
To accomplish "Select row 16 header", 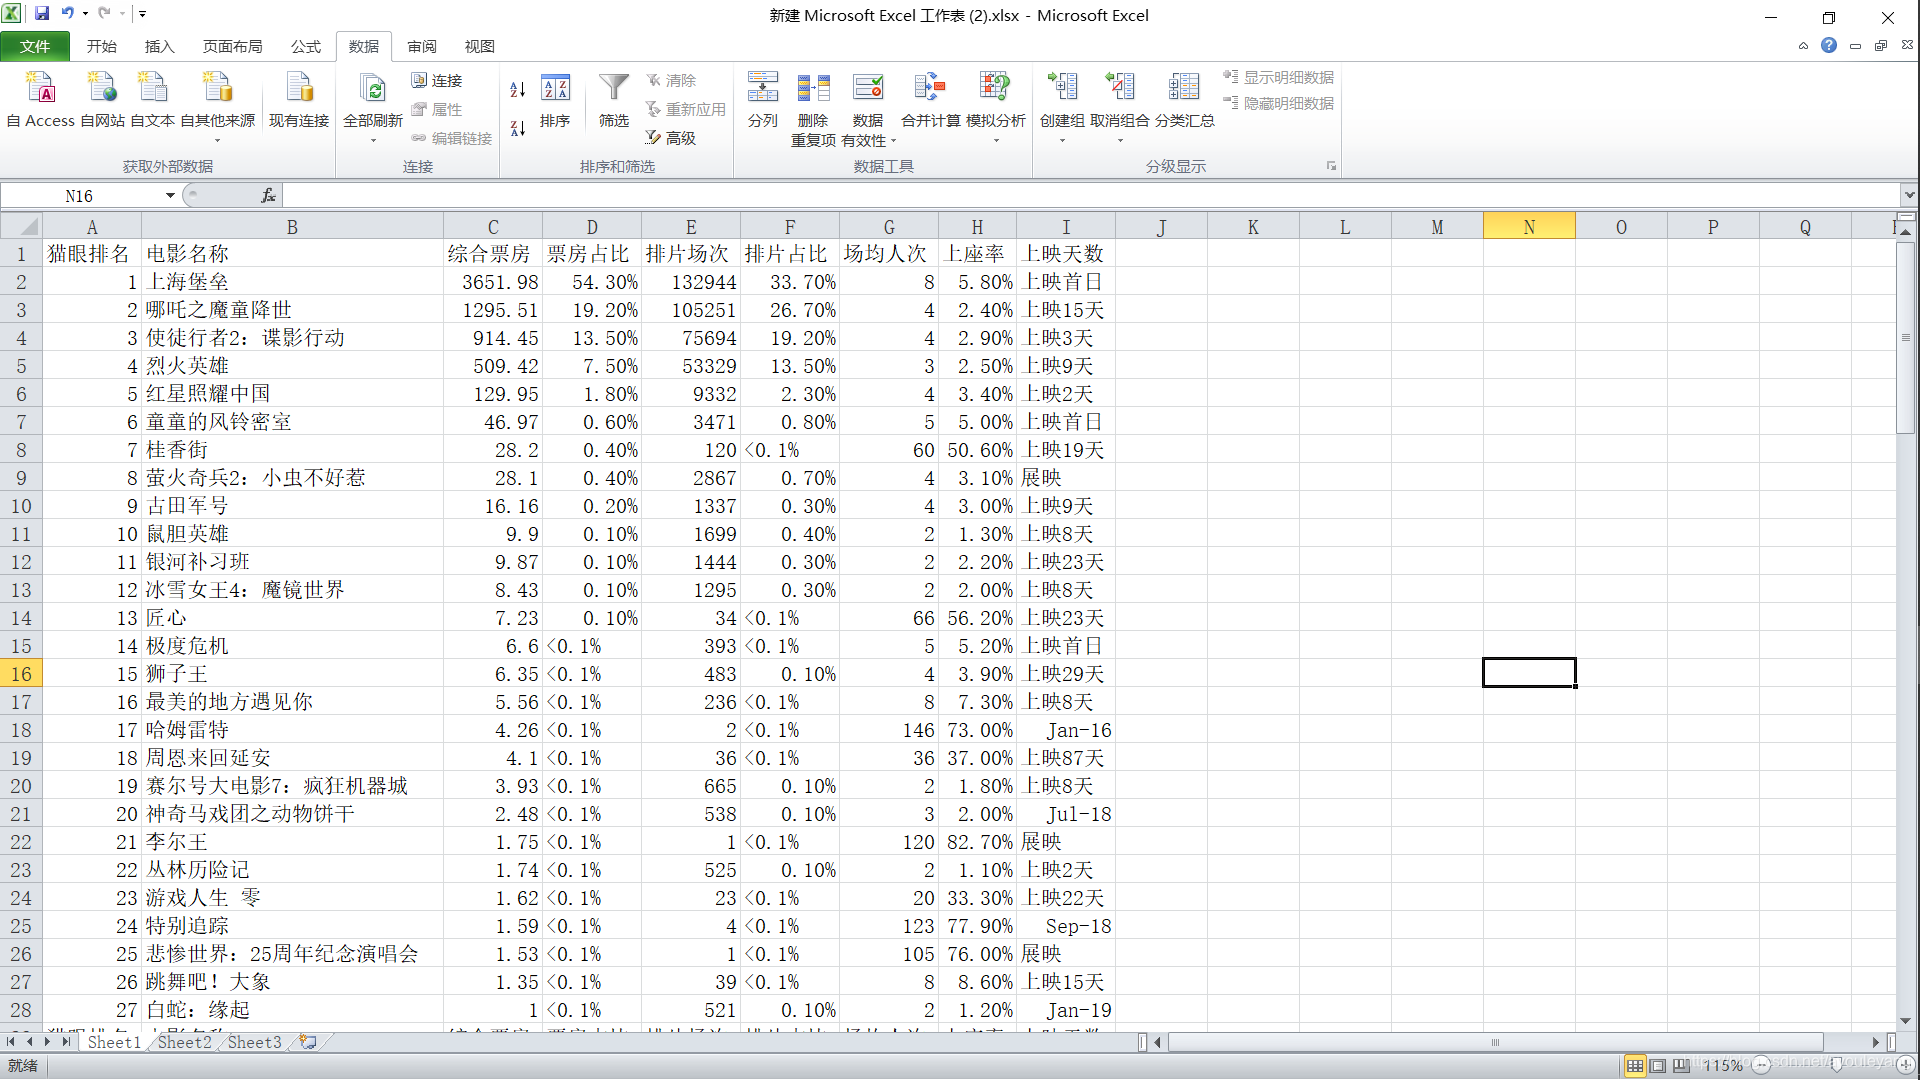I will (x=21, y=674).
